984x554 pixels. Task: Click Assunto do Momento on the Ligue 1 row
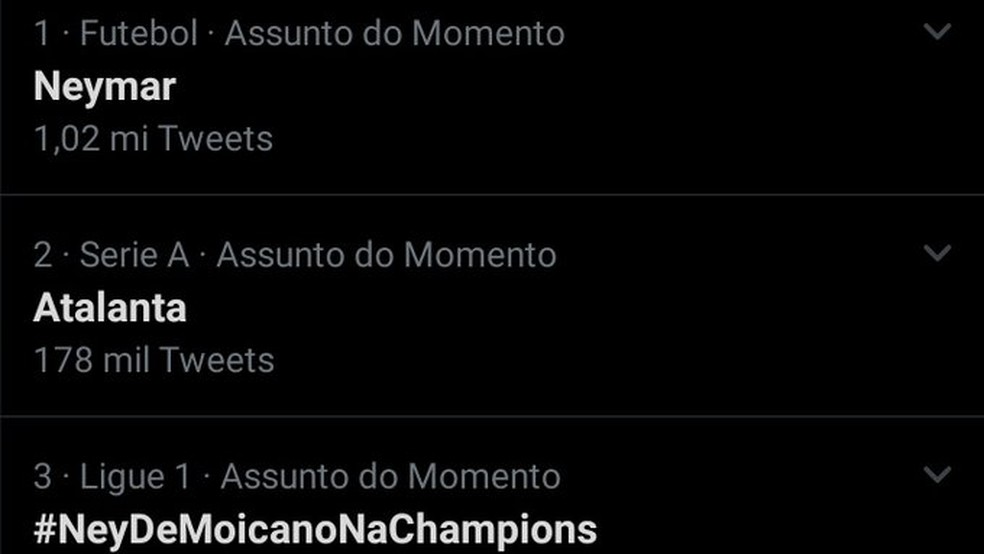(390, 476)
